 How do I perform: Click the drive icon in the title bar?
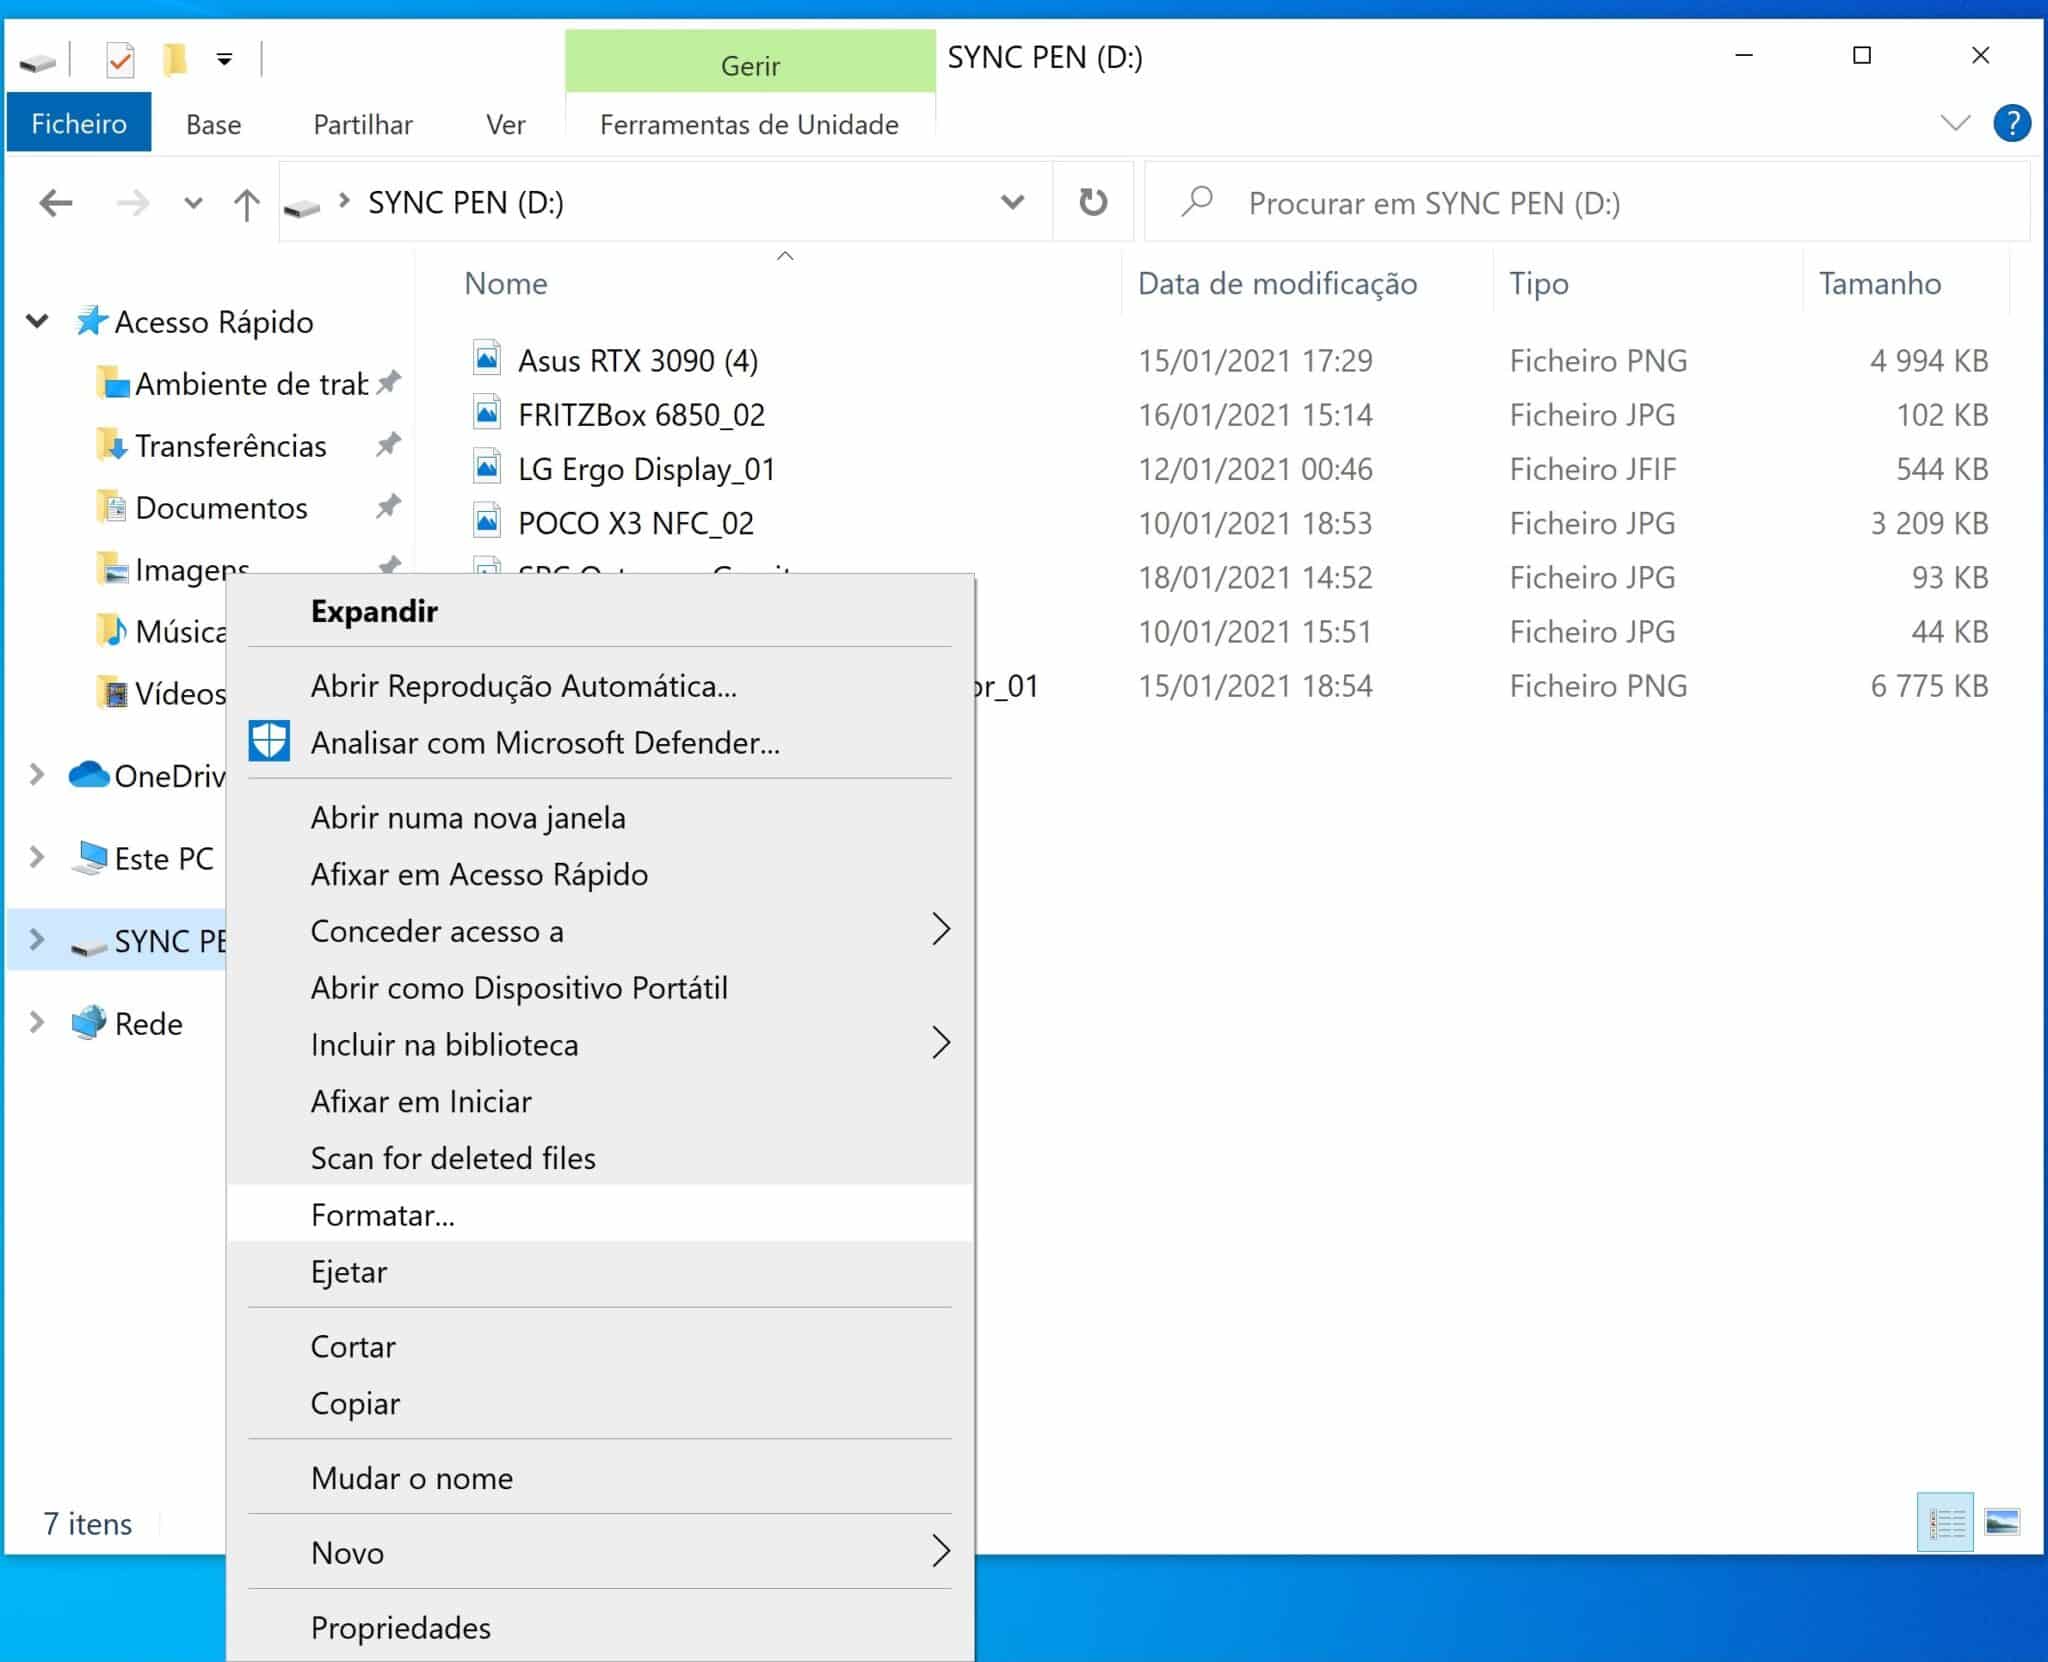click(37, 62)
